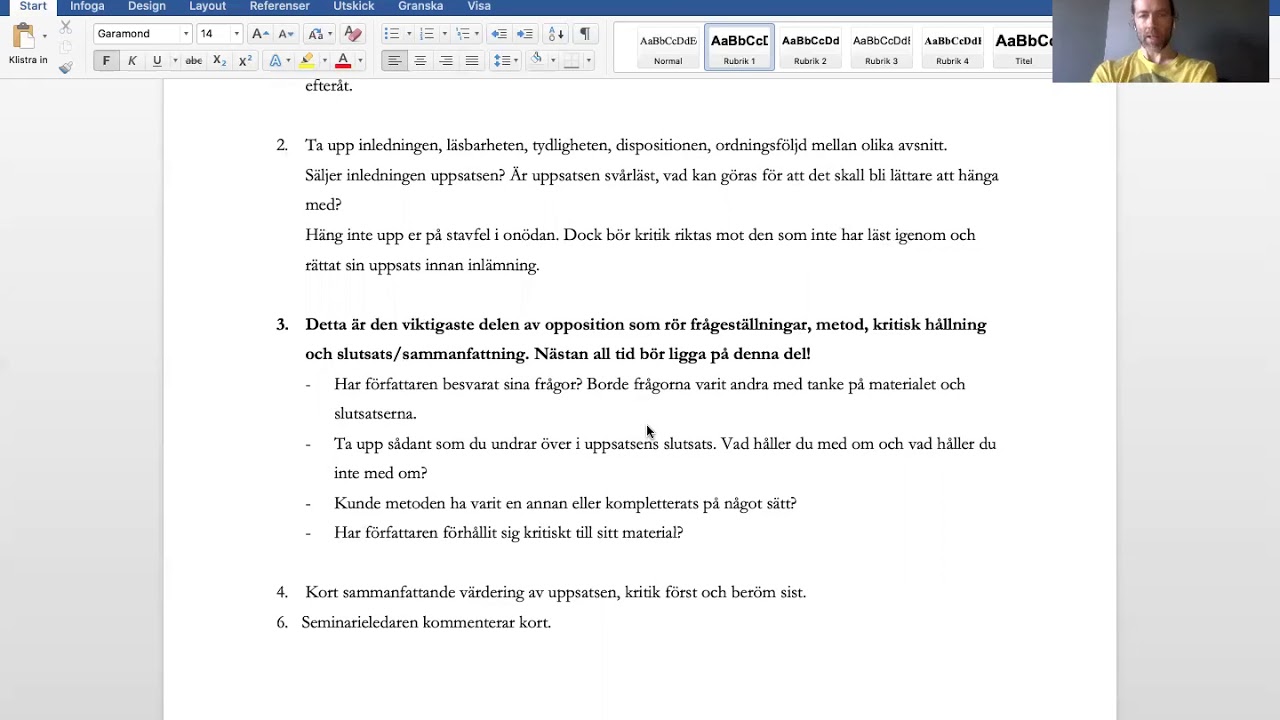Apply the Normal style
The height and width of the screenshot is (720, 1280).
pos(668,47)
